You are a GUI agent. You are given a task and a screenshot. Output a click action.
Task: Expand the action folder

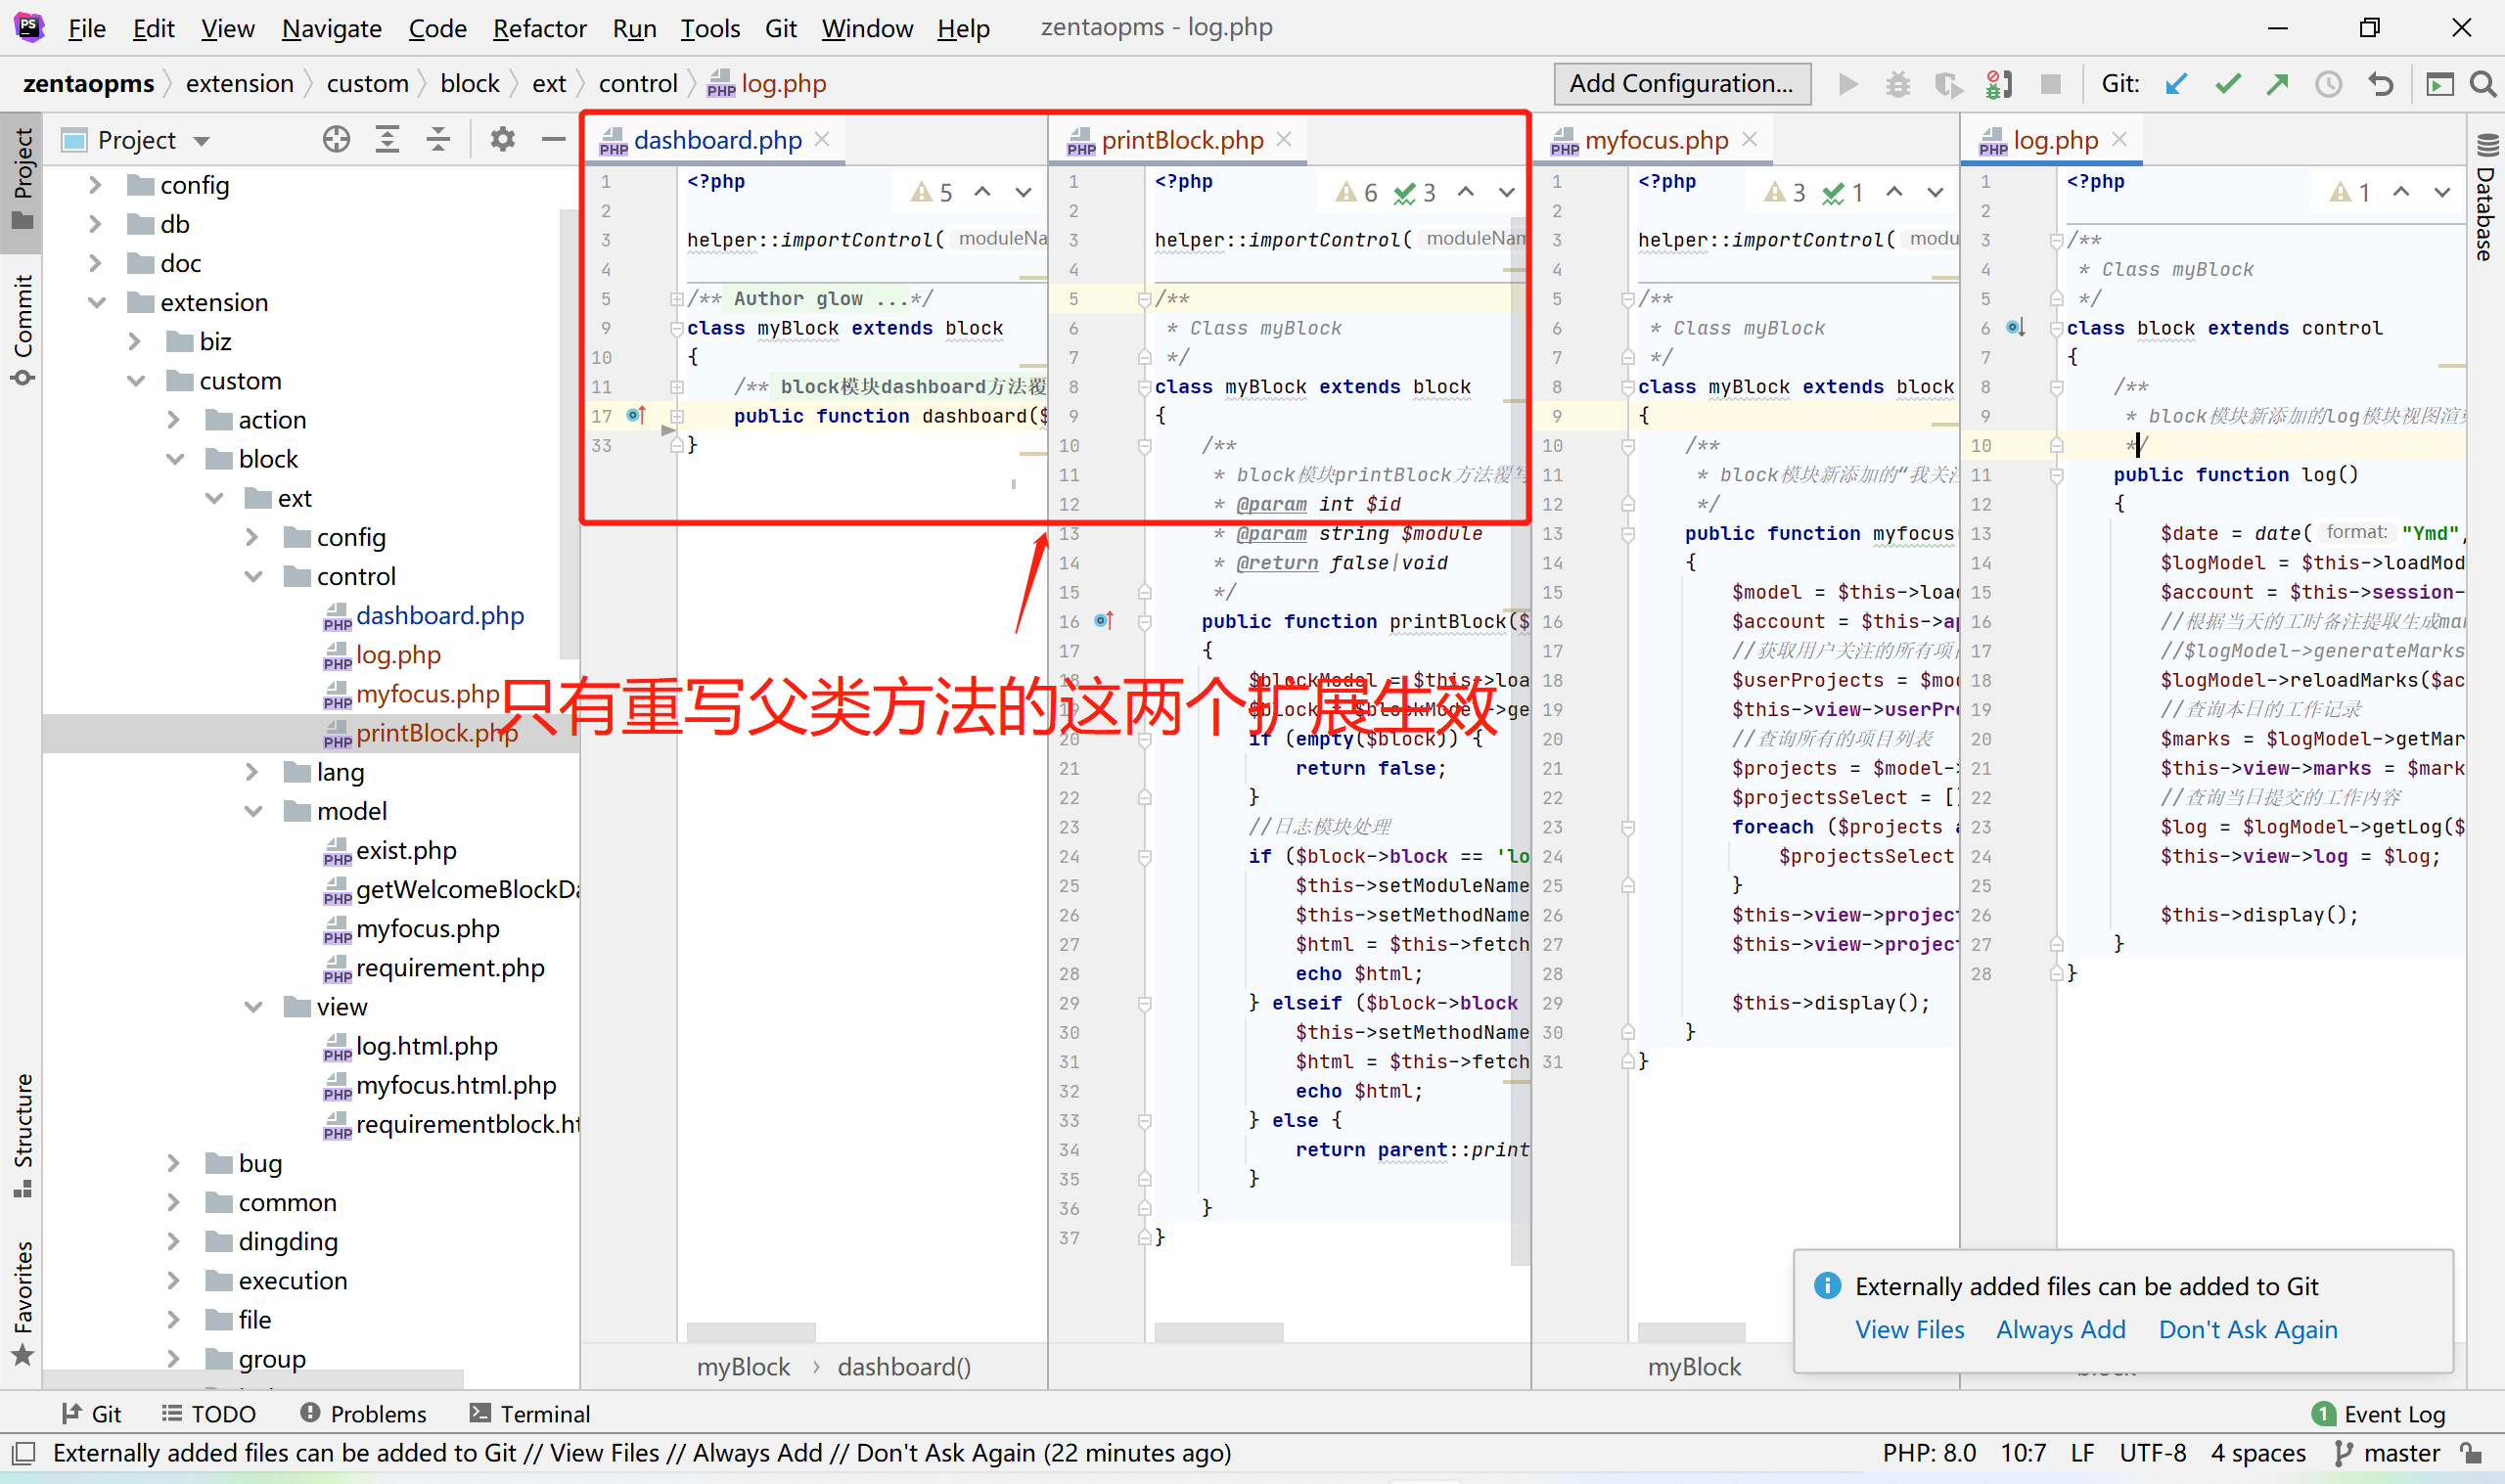coord(173,419)
